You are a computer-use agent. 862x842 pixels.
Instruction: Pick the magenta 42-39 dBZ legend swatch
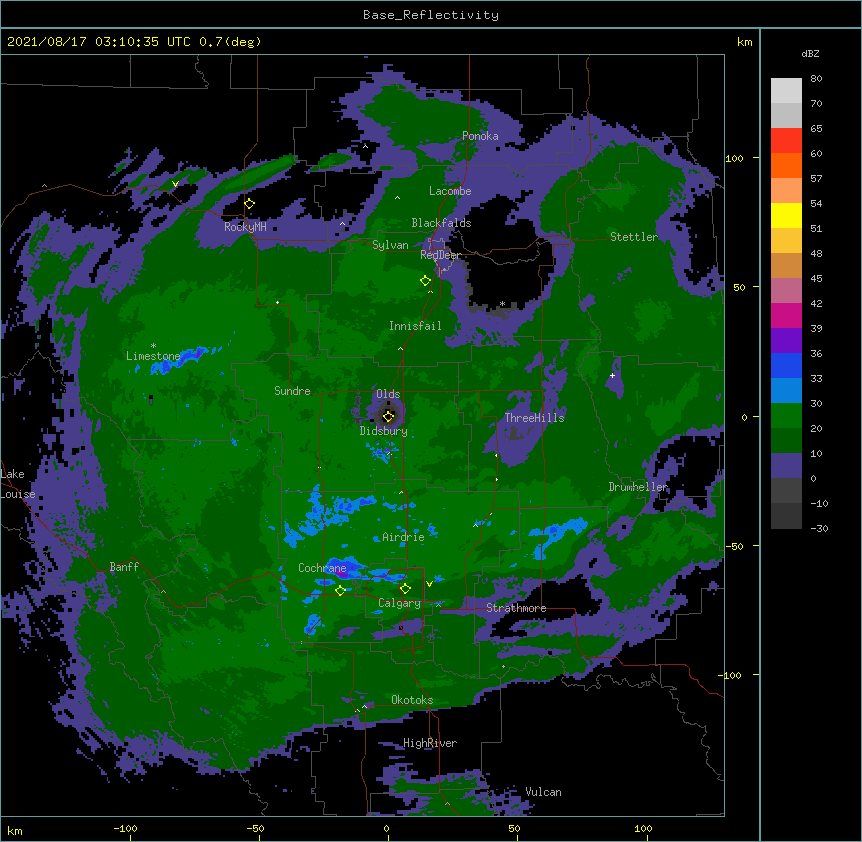tap(786, 315)
